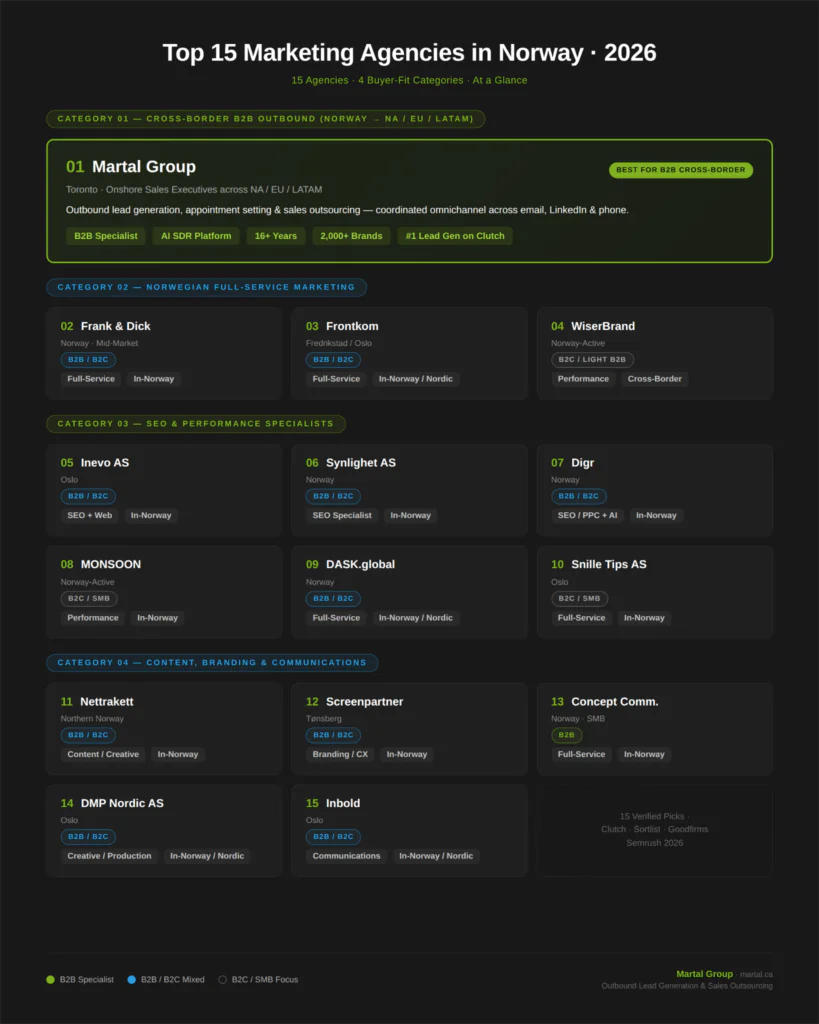Viewport: 819px width, 1024px height.
Task: Open the "01 Martal Group" card heading
Action: pos(131,167)
